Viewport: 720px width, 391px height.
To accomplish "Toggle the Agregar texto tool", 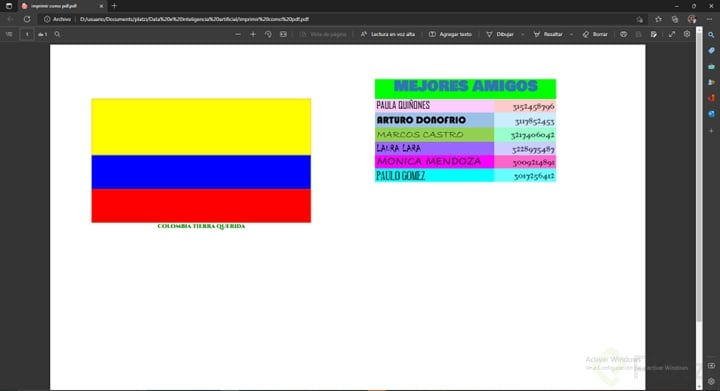I will pyautogui.click(x=450, y=34).
